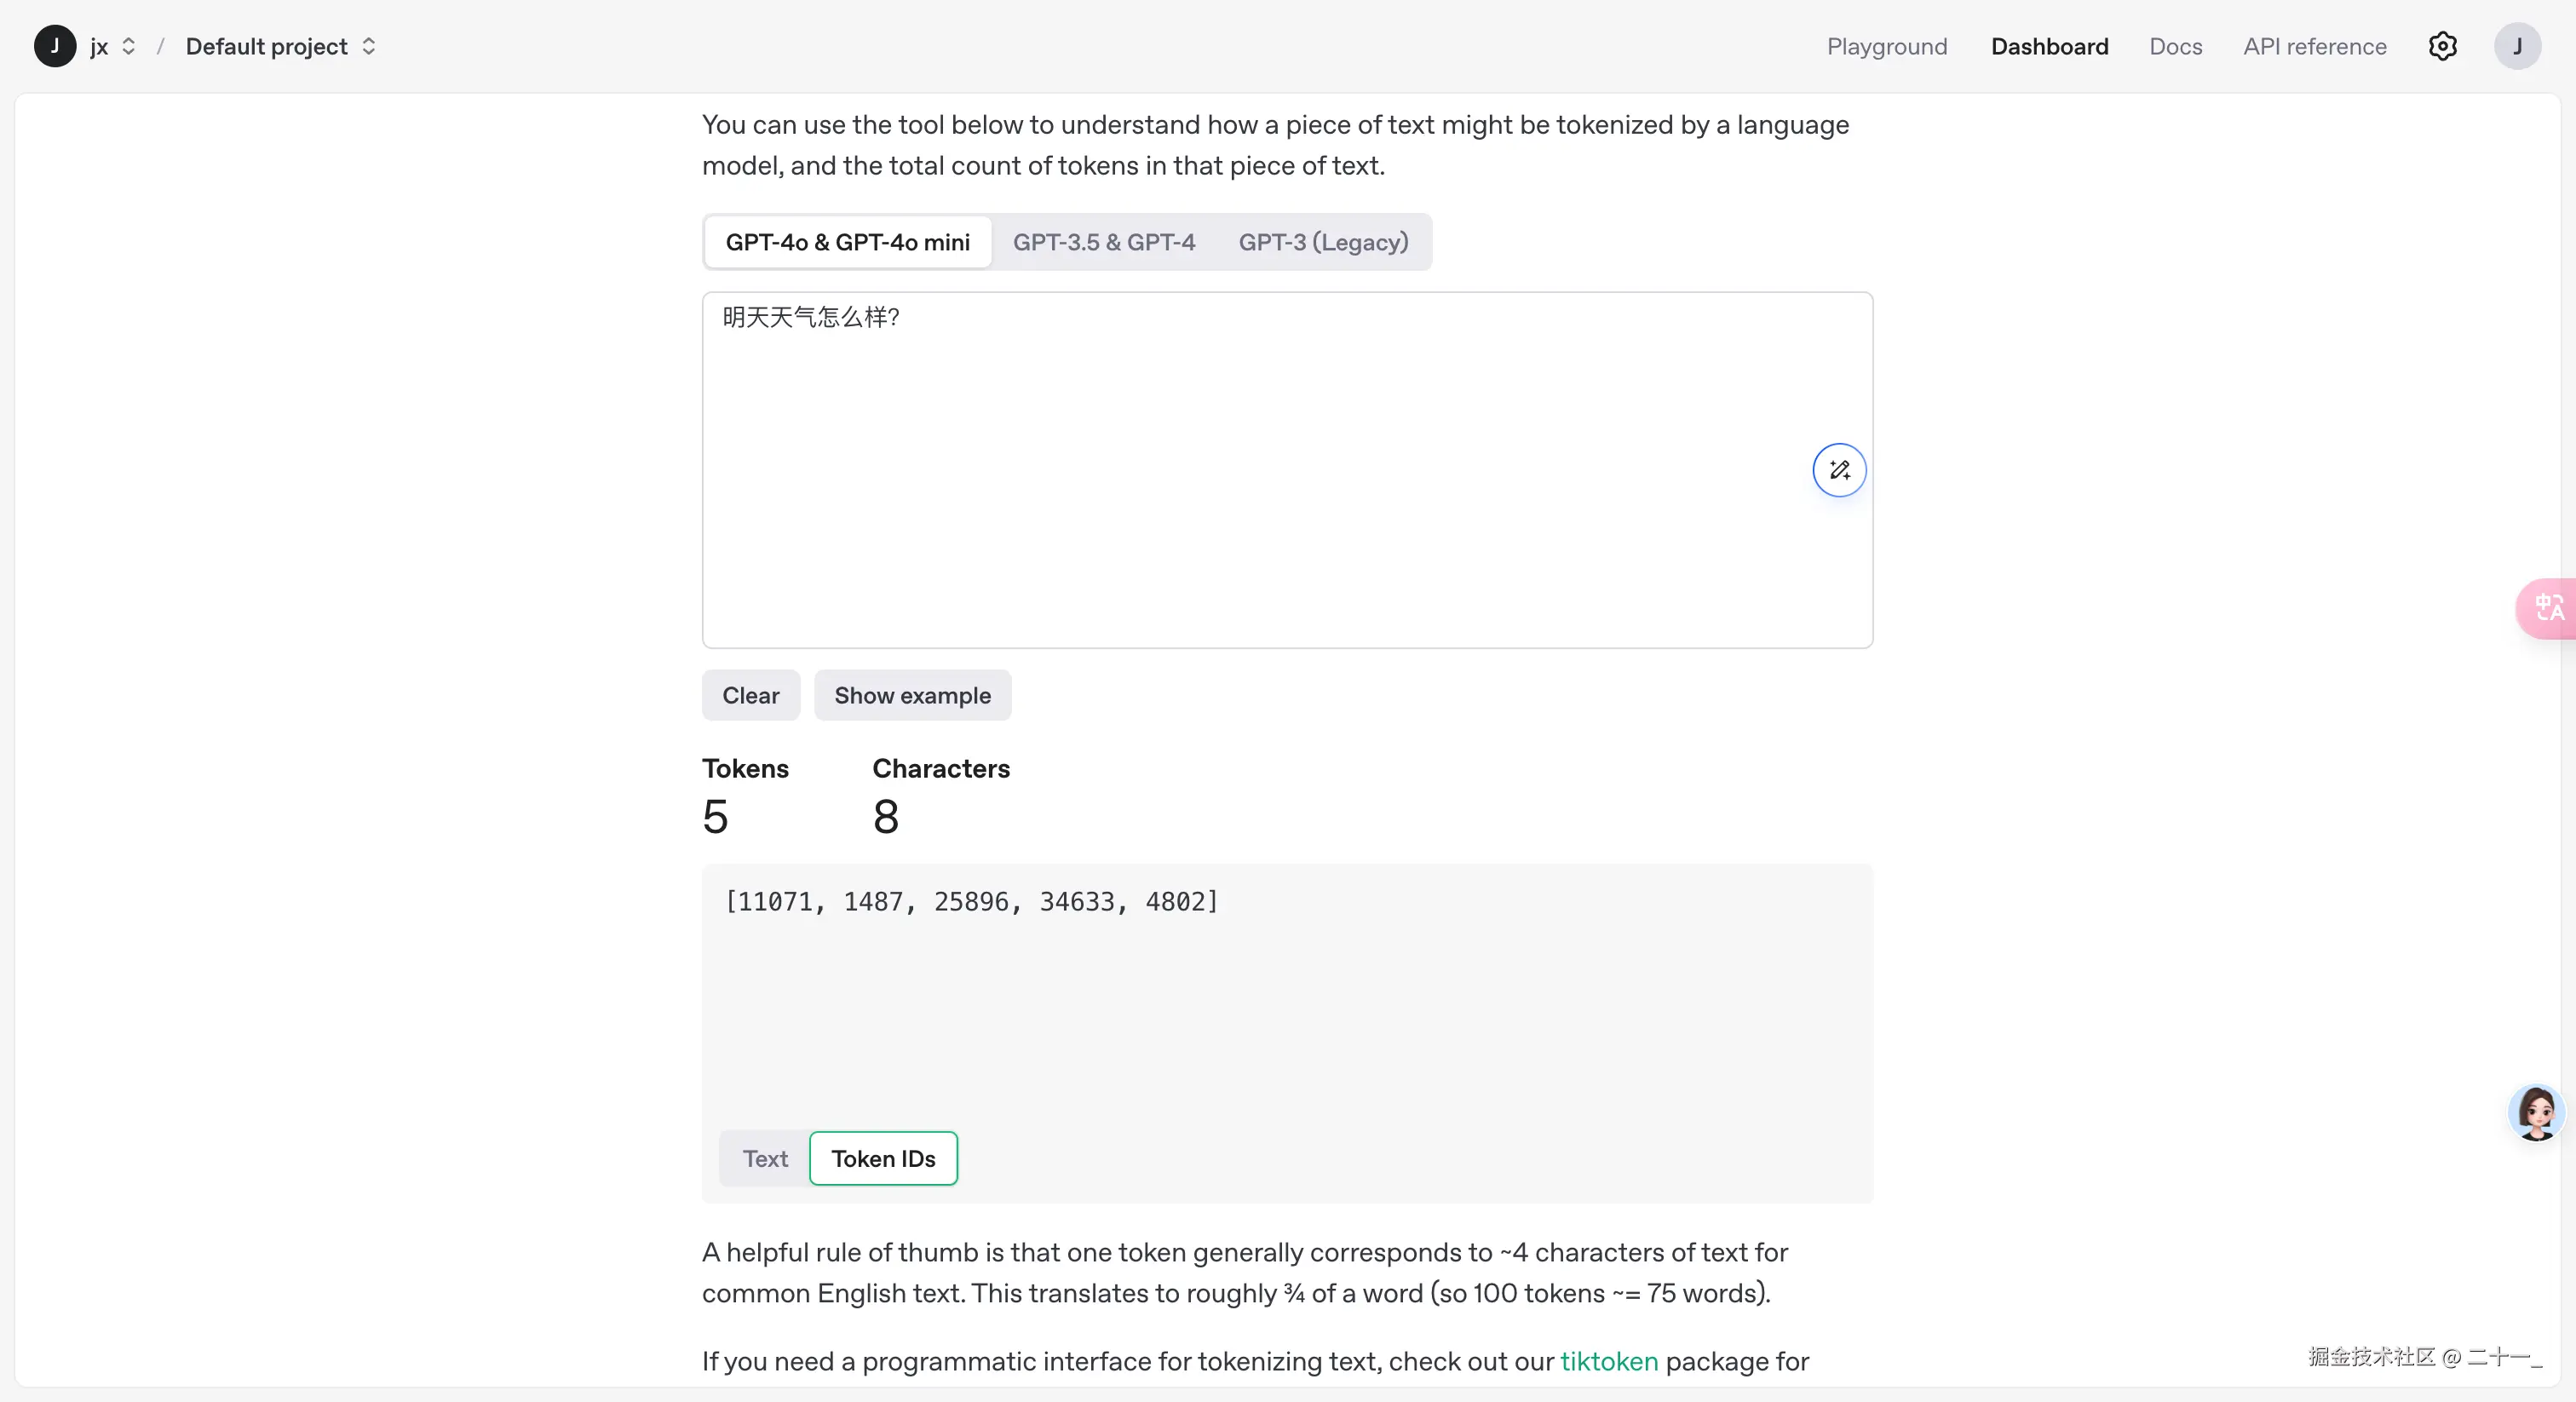
Task: Click the Show example button
Action: [912, 695]
